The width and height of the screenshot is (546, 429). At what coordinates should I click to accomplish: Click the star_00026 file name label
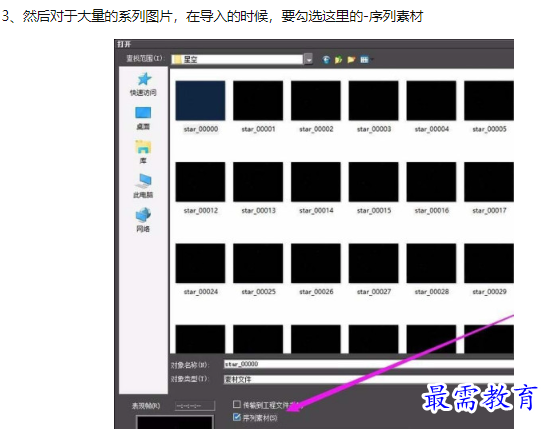tap(316, 292)
